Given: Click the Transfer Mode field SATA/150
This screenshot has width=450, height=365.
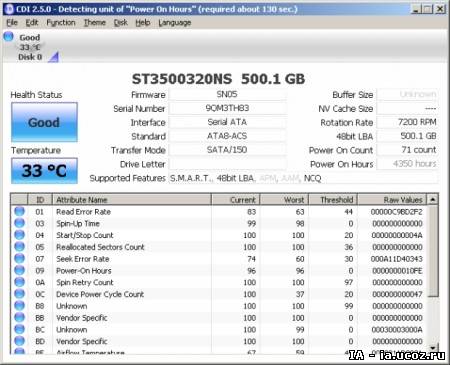Looking at the screenshot, I should pyautogui.click(x=227, y=150).
